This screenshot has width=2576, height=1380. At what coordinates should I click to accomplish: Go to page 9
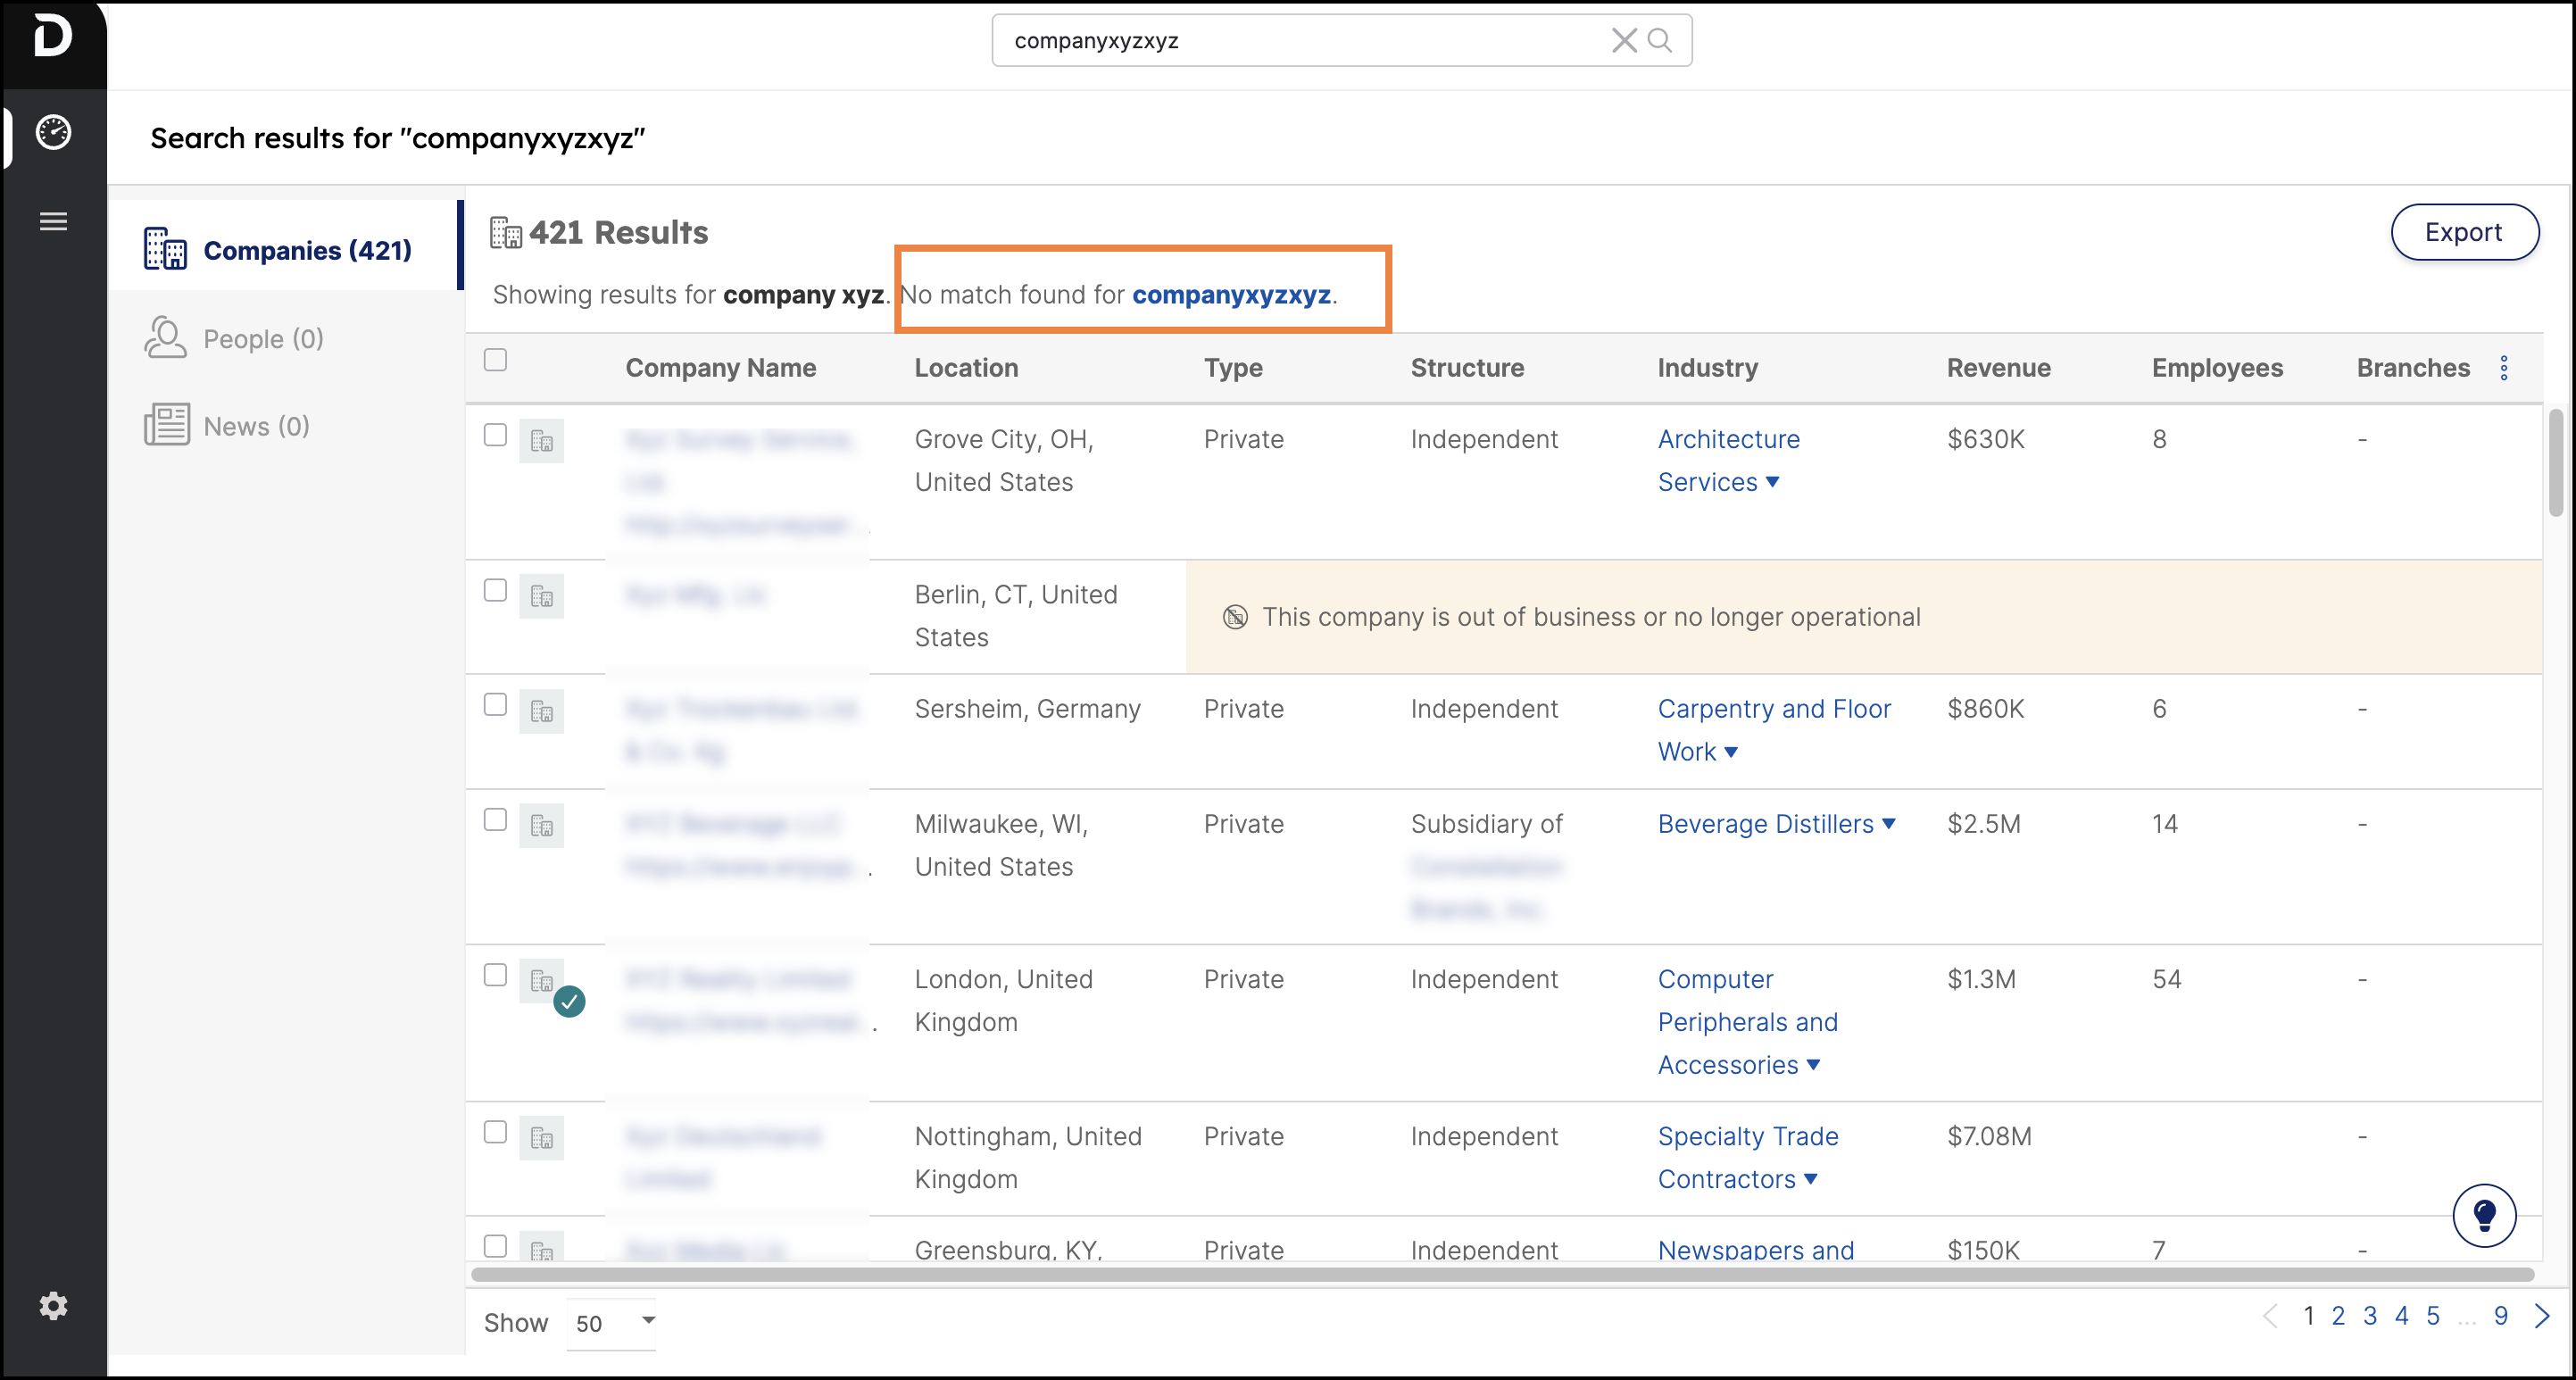[2500, 1316]
